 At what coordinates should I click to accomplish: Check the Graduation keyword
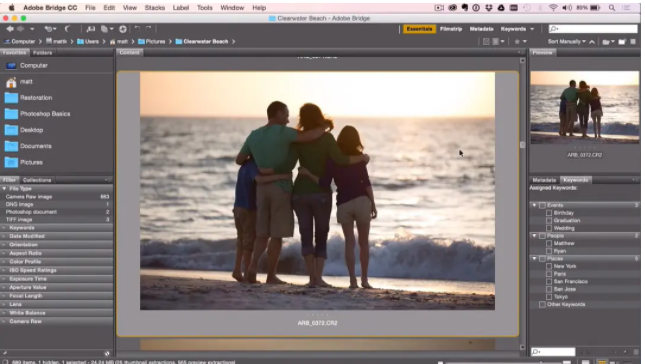coord(549,220)
